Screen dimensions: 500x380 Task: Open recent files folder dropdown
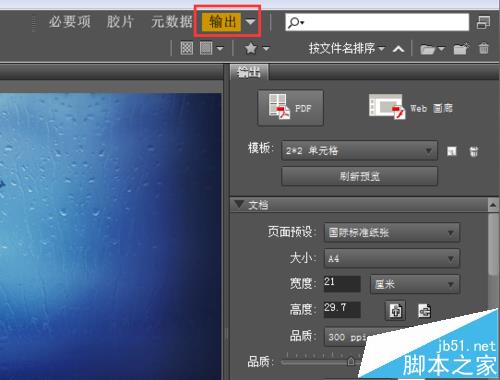click(x=432, y=49)
